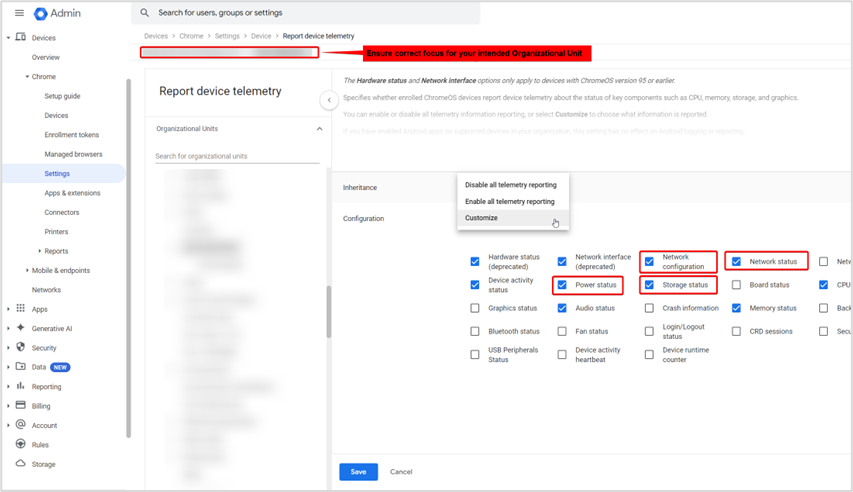Click the Storage cloud icon
853x492 pixels.
[20, 464]
